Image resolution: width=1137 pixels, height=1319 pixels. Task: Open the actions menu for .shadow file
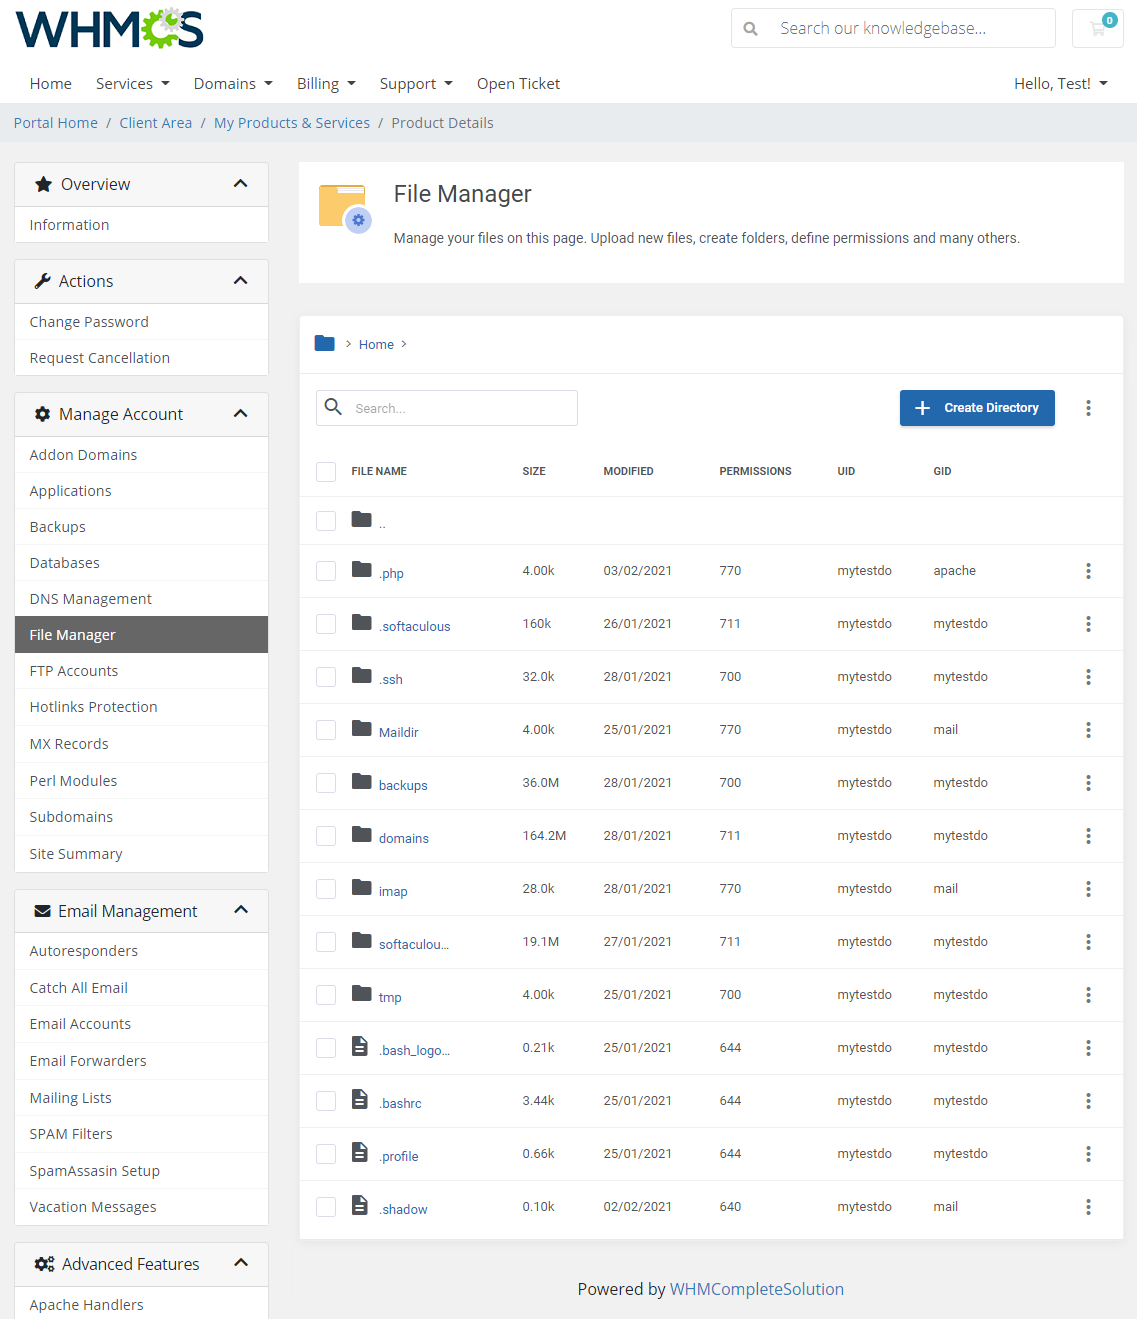point(1088,1207)
